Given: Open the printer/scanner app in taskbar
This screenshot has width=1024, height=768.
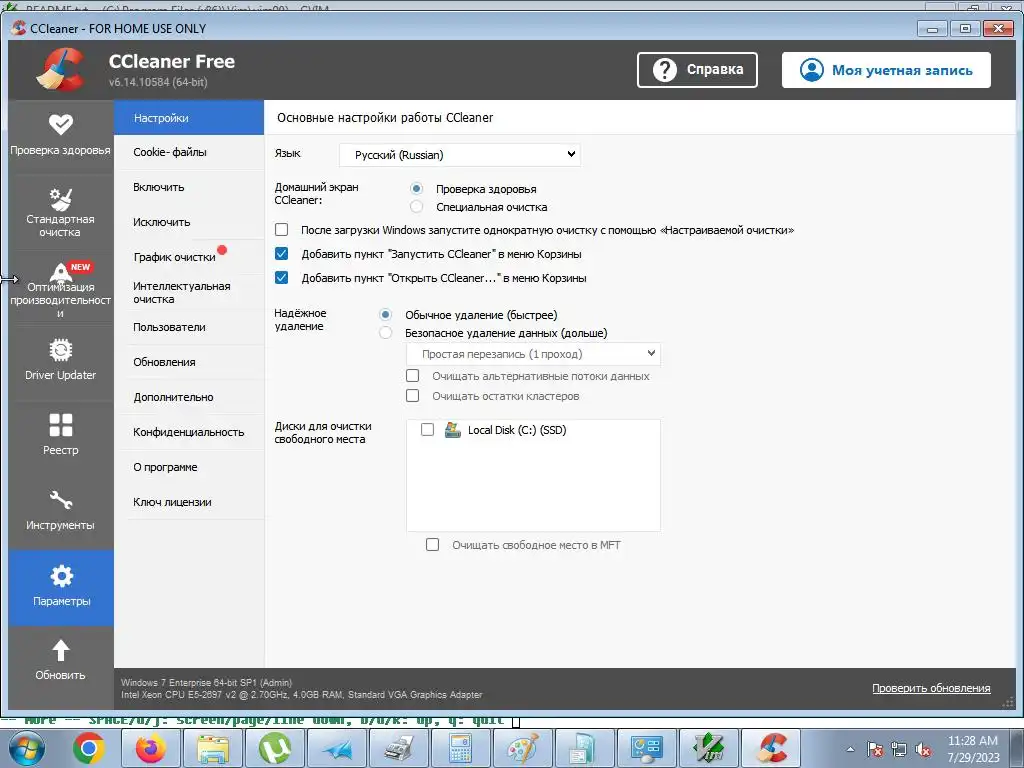Looking at the screenshot, I should click(x=398, y=748).
